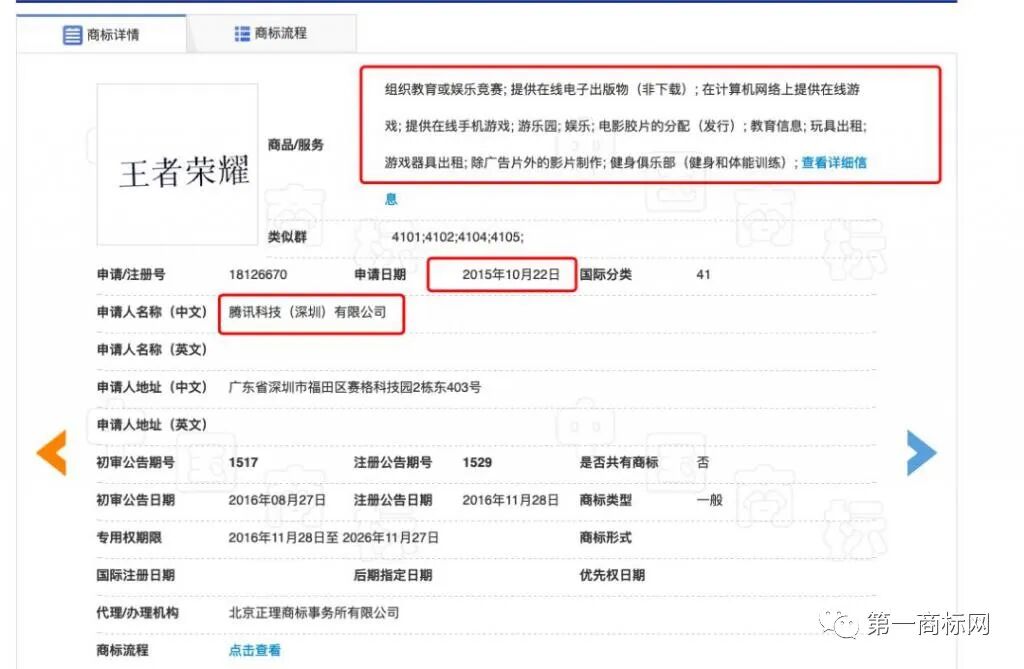
Task: Select applicant address 广东省深圳市福田区赛格科技园2栋东403号
Action: 355,387
